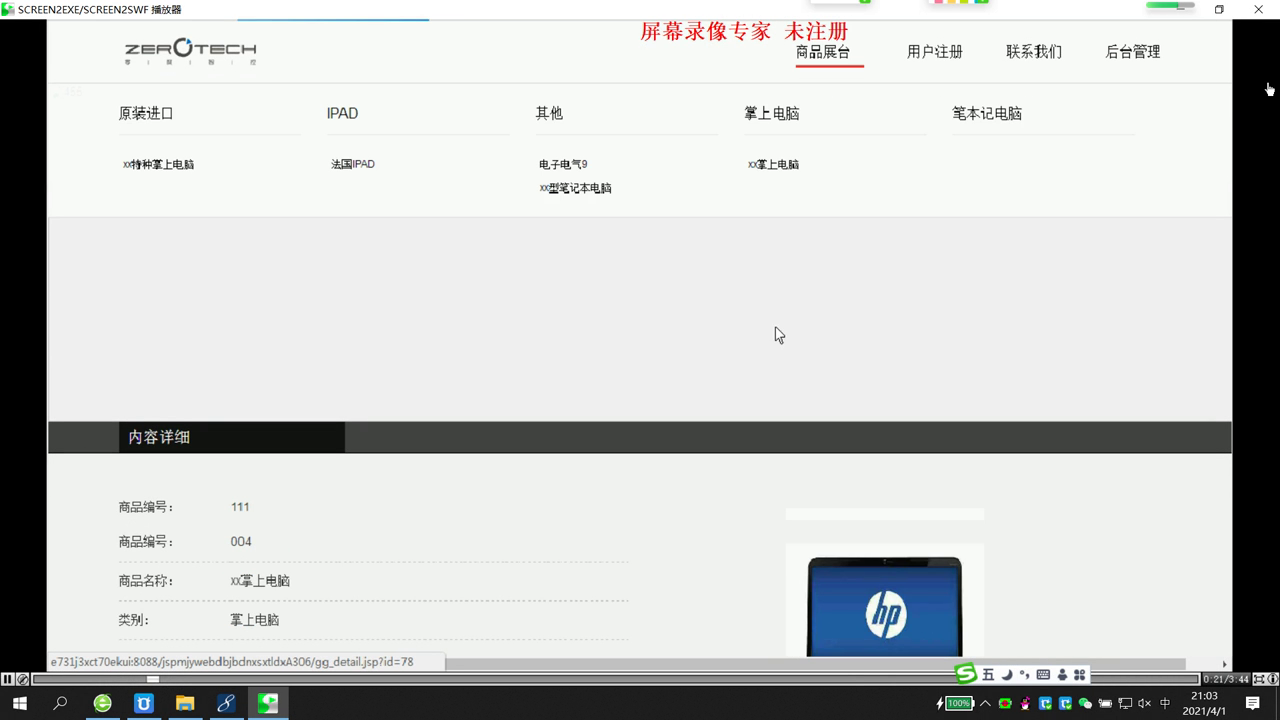Click product number value 004

point(241,542)
